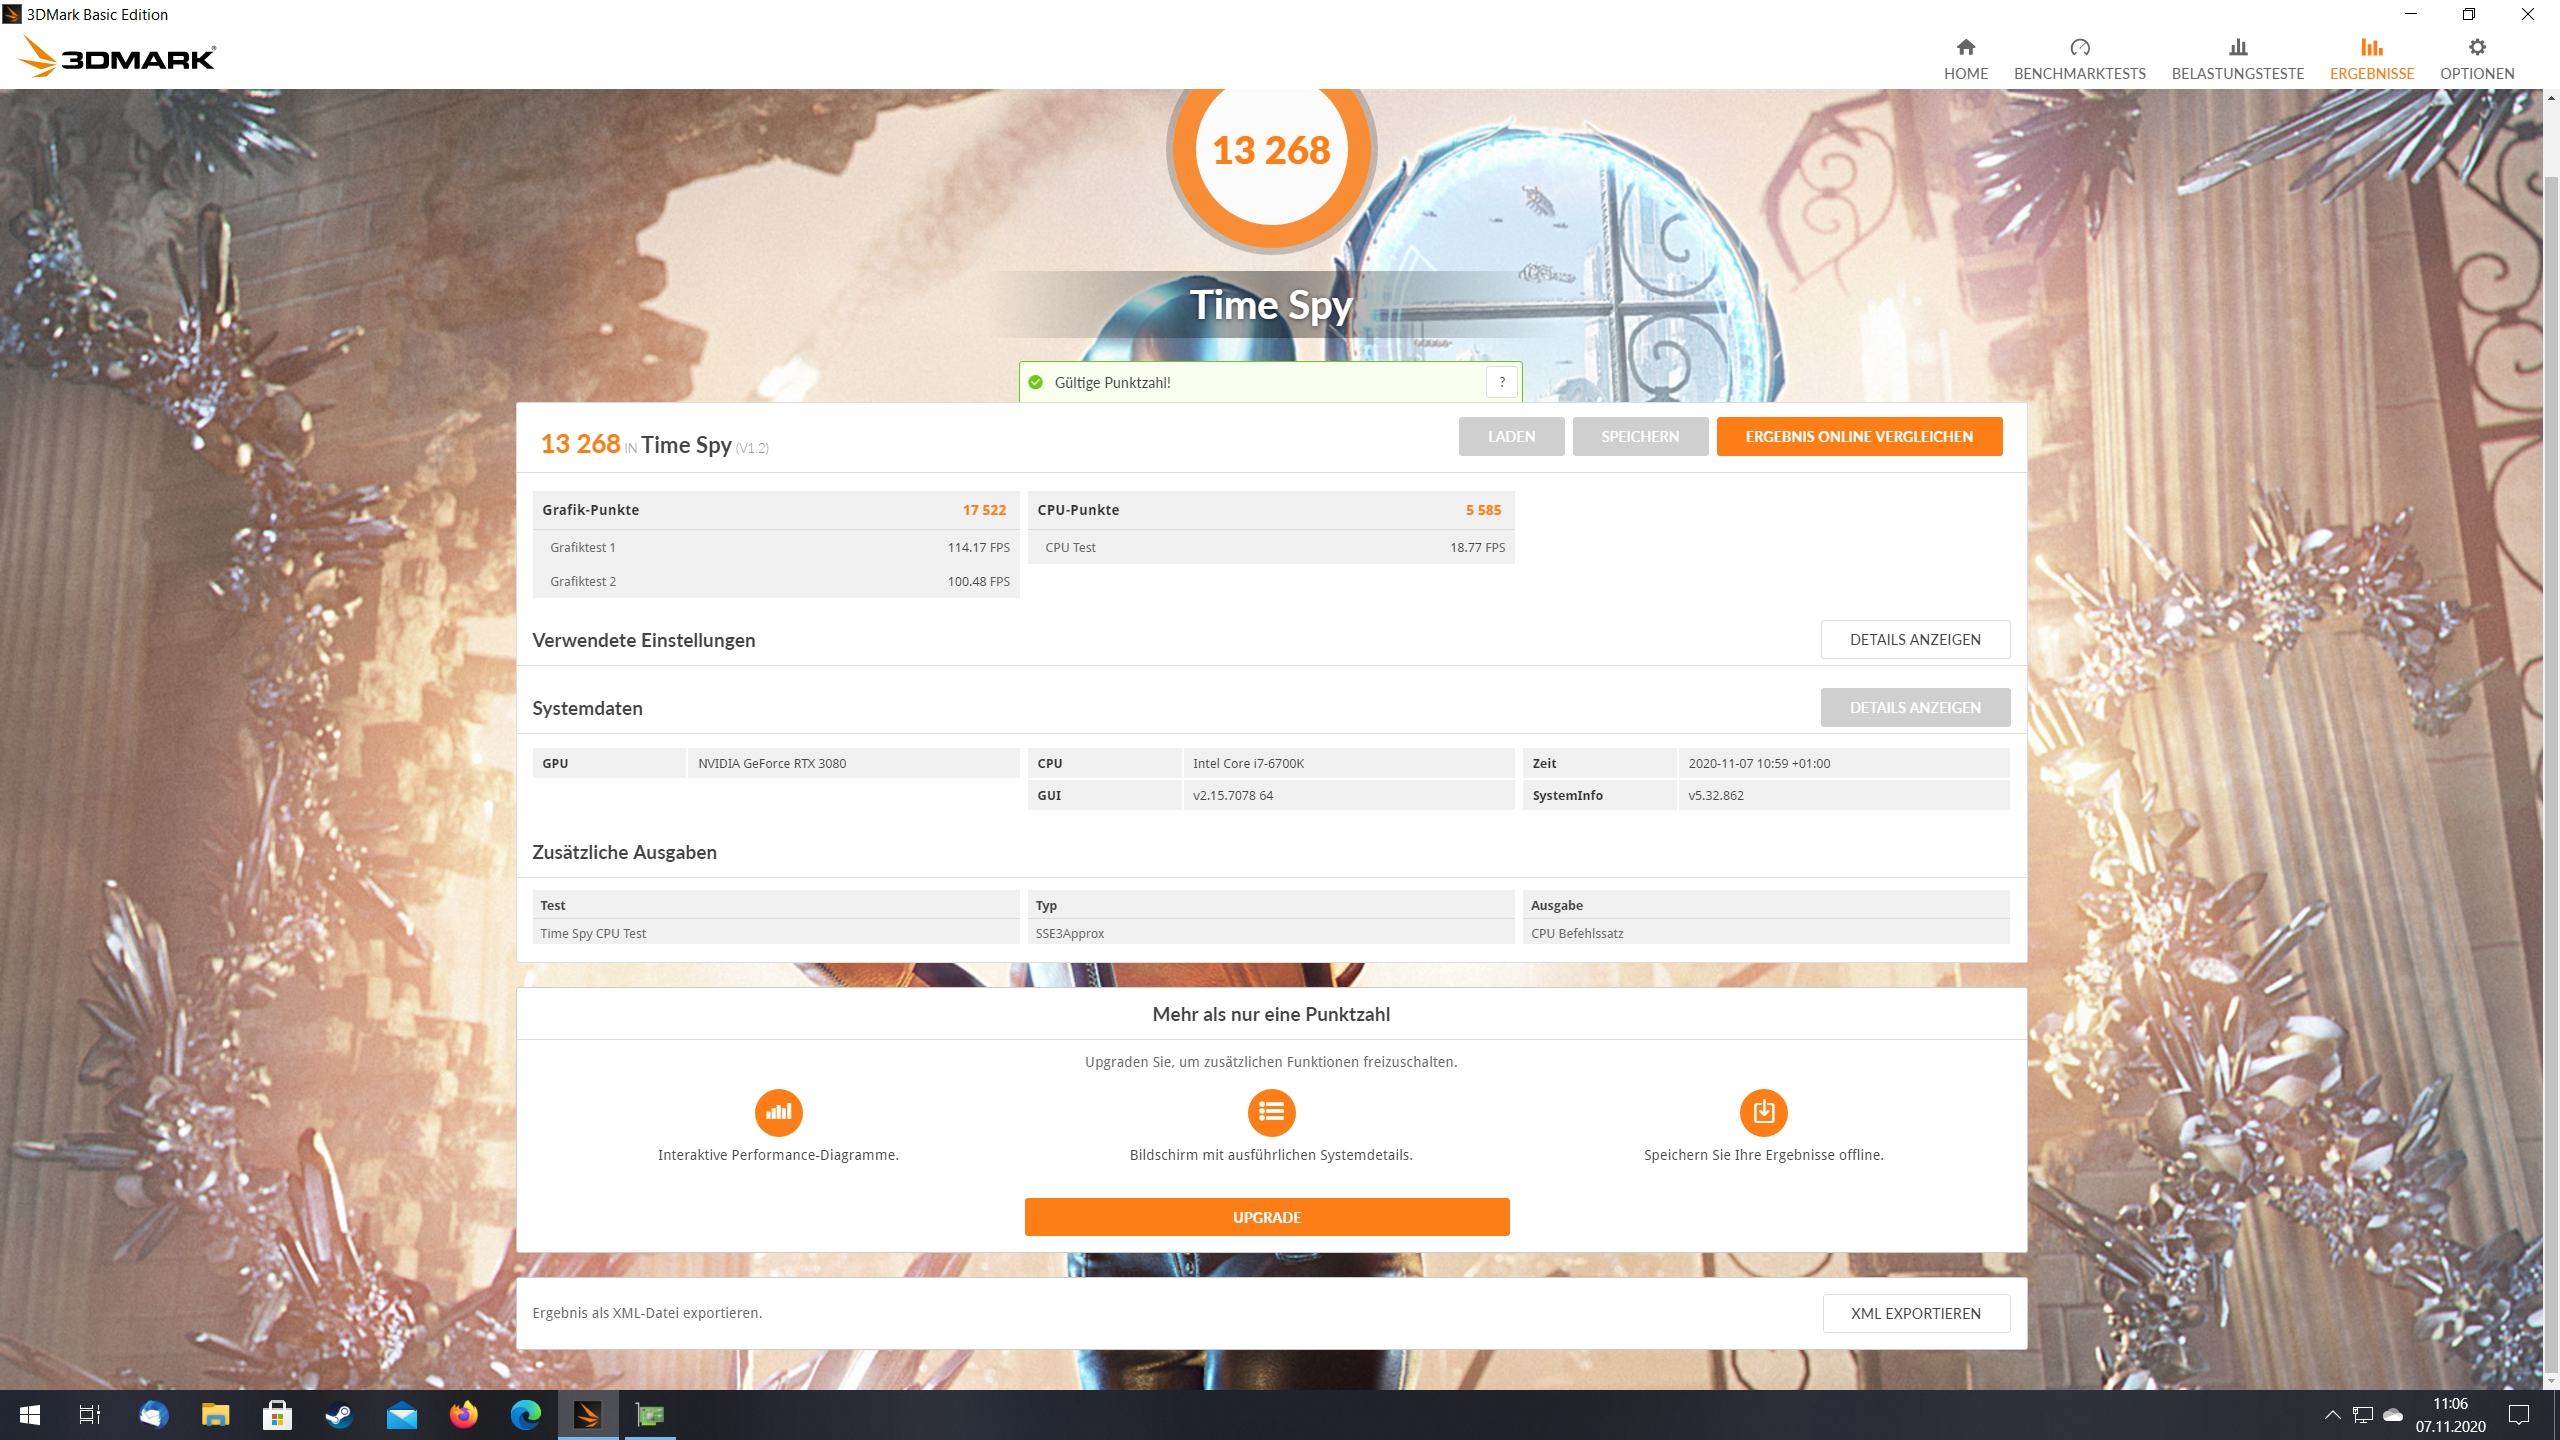Open Microsoft Store from the taskbar

[277, 1415]
